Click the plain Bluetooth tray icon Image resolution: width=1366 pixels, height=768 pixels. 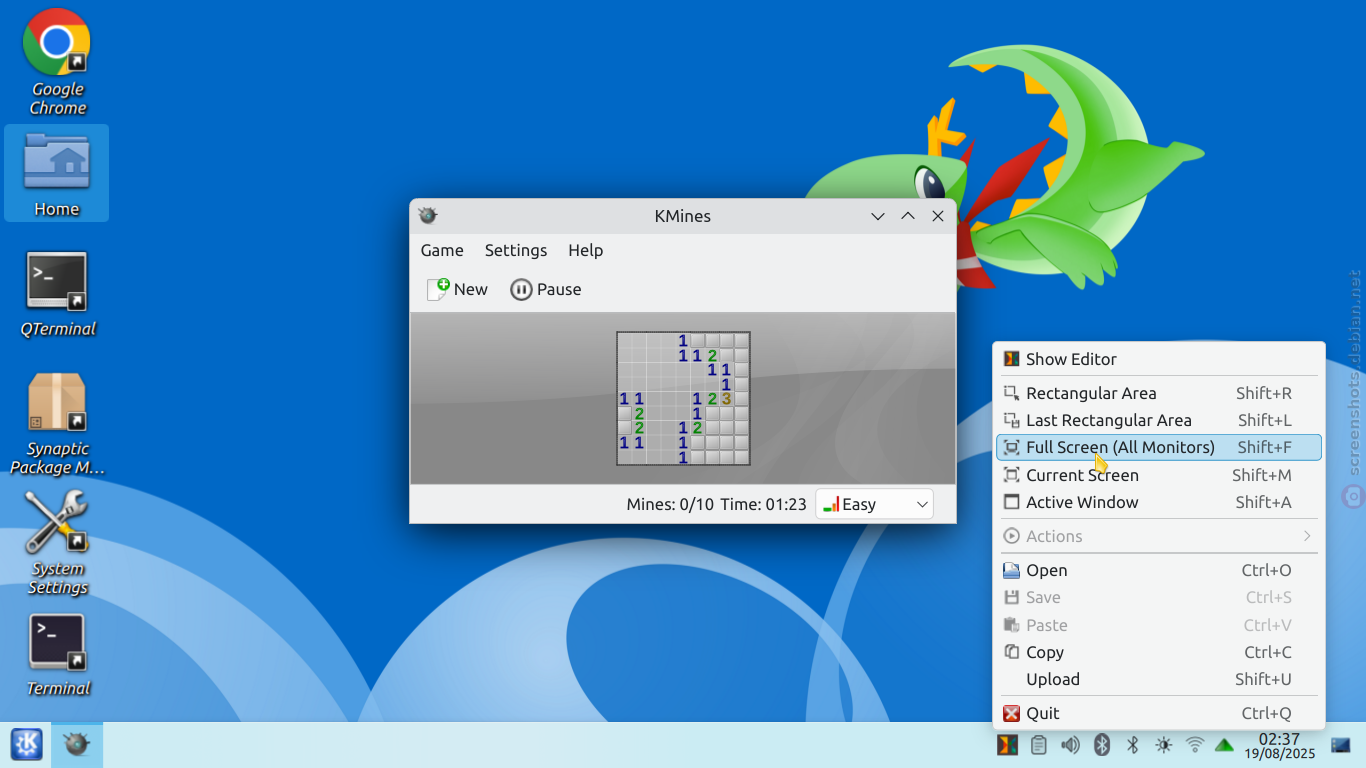click(1133, 745)
